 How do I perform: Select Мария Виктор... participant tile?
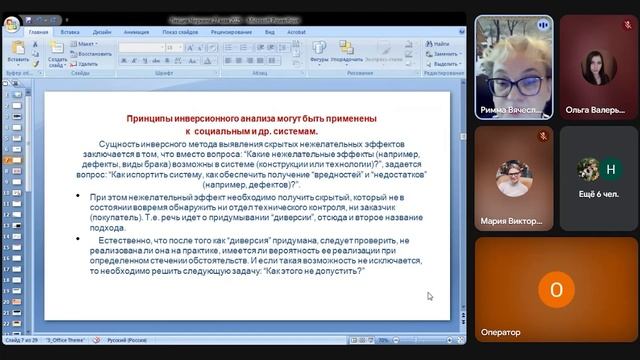[514, 178]
